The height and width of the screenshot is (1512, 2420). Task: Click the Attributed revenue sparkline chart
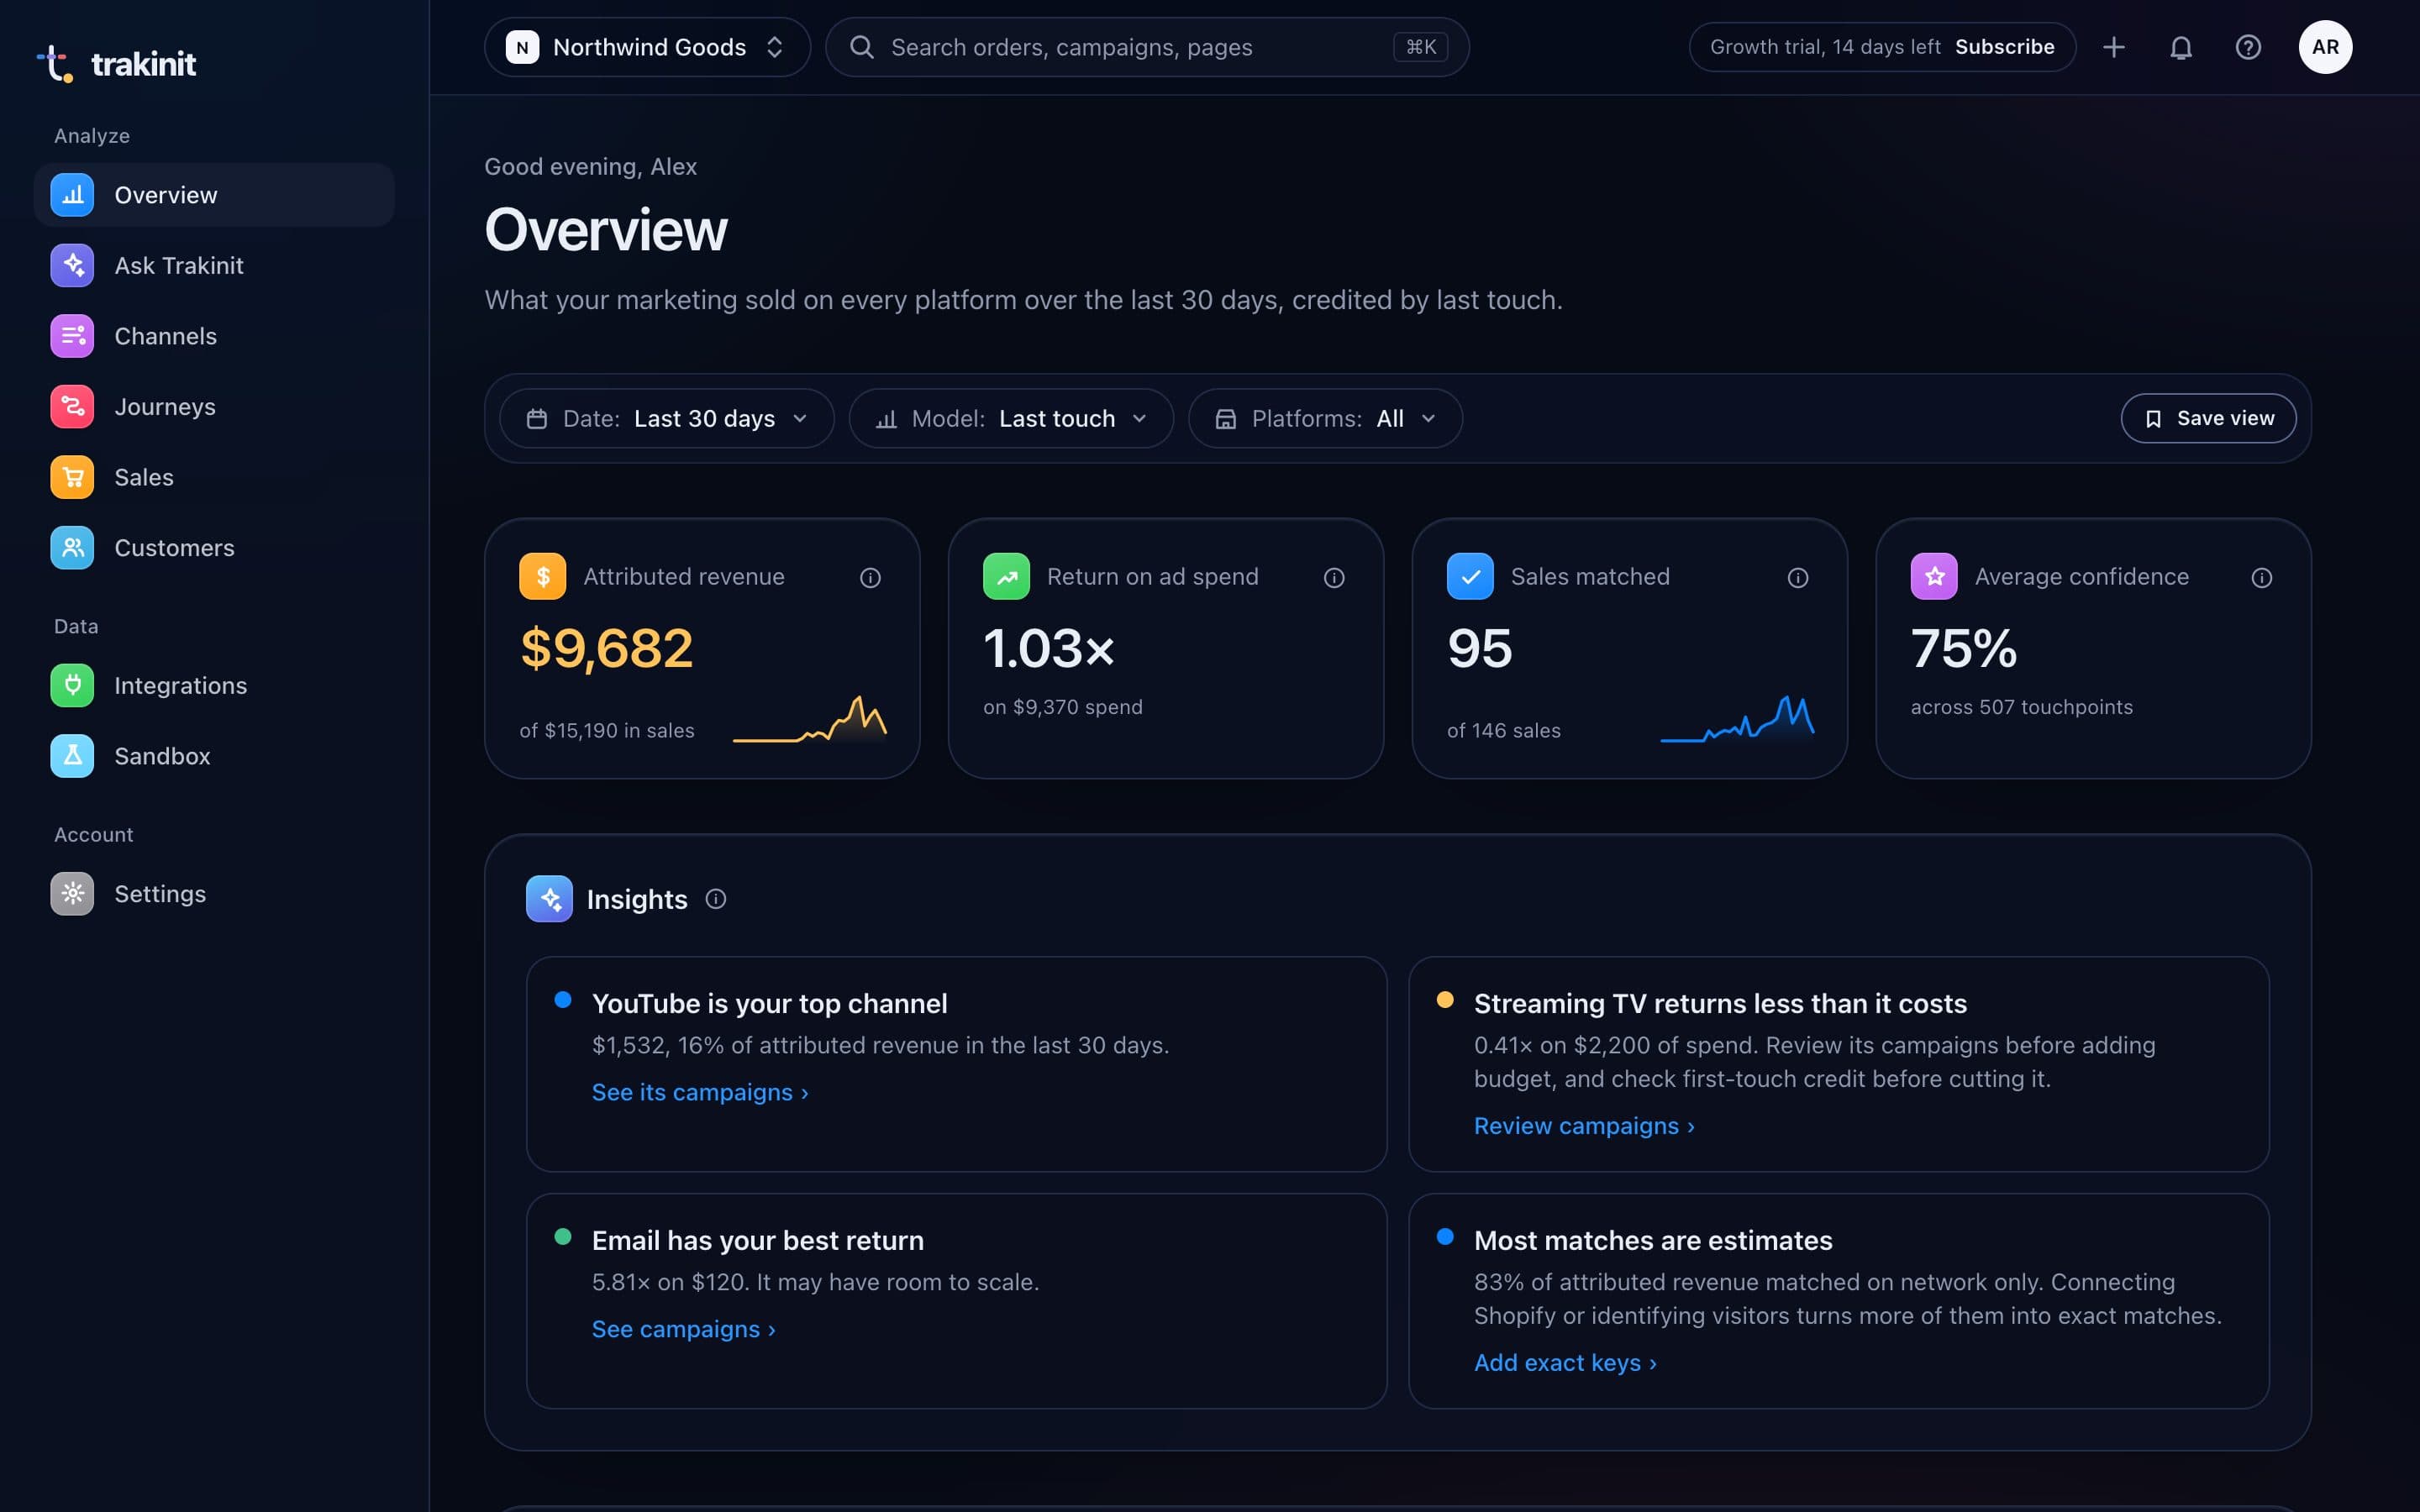pos(810,719)
